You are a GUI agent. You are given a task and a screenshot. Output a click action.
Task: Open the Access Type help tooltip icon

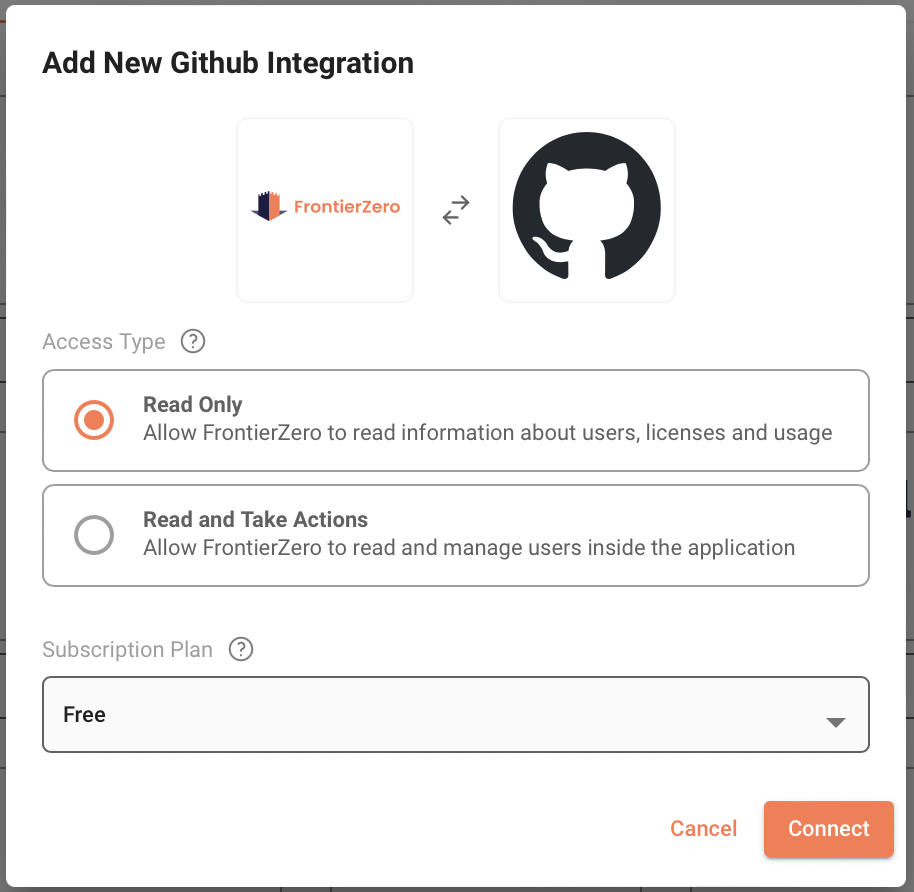click(193, 342)
